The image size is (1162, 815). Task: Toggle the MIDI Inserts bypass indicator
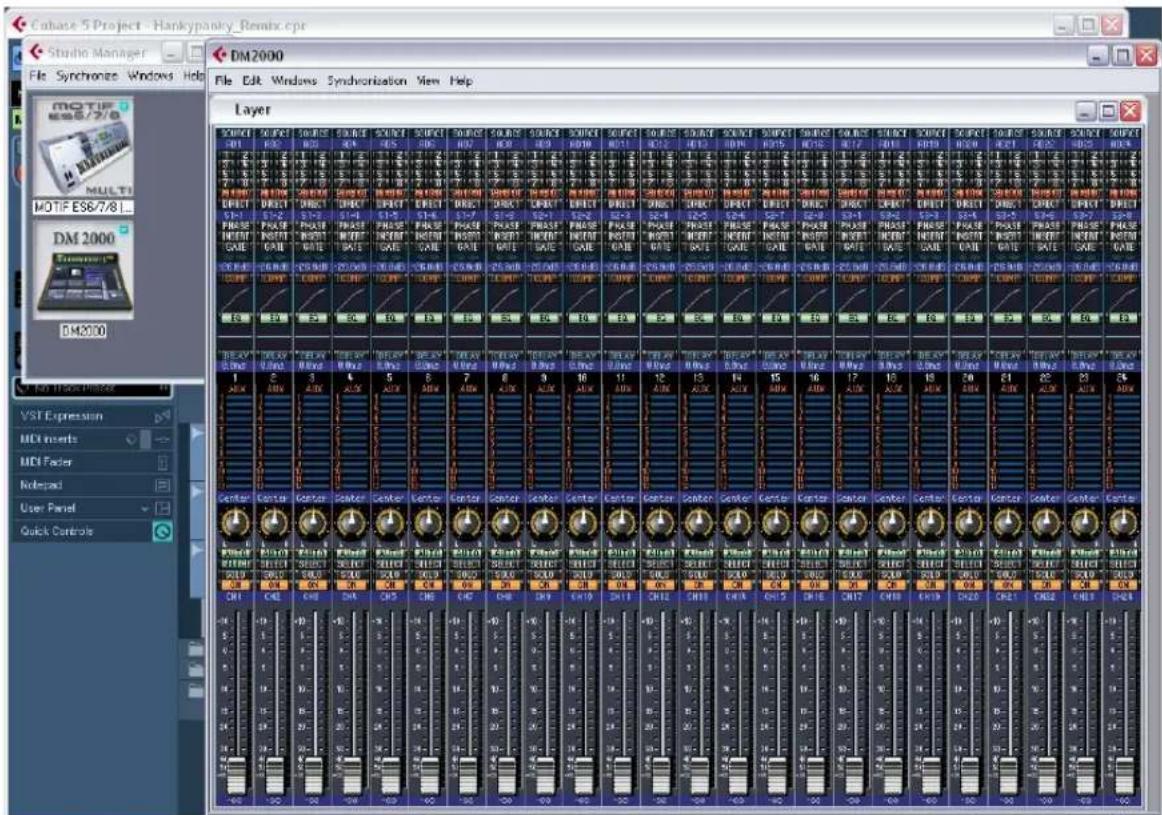pyautogui.click(x=131, y=439)
